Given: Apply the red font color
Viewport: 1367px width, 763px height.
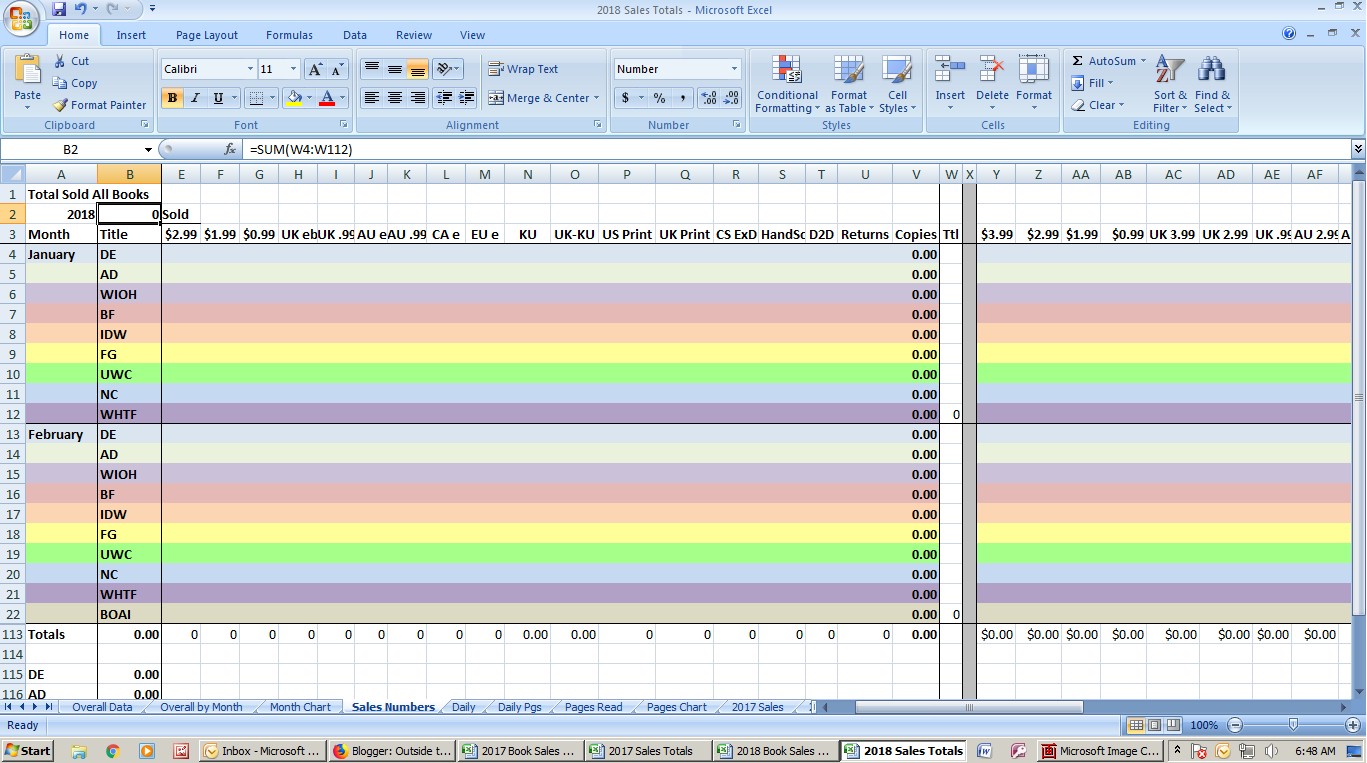Looking at the screenshot, I should coord(327,98).
